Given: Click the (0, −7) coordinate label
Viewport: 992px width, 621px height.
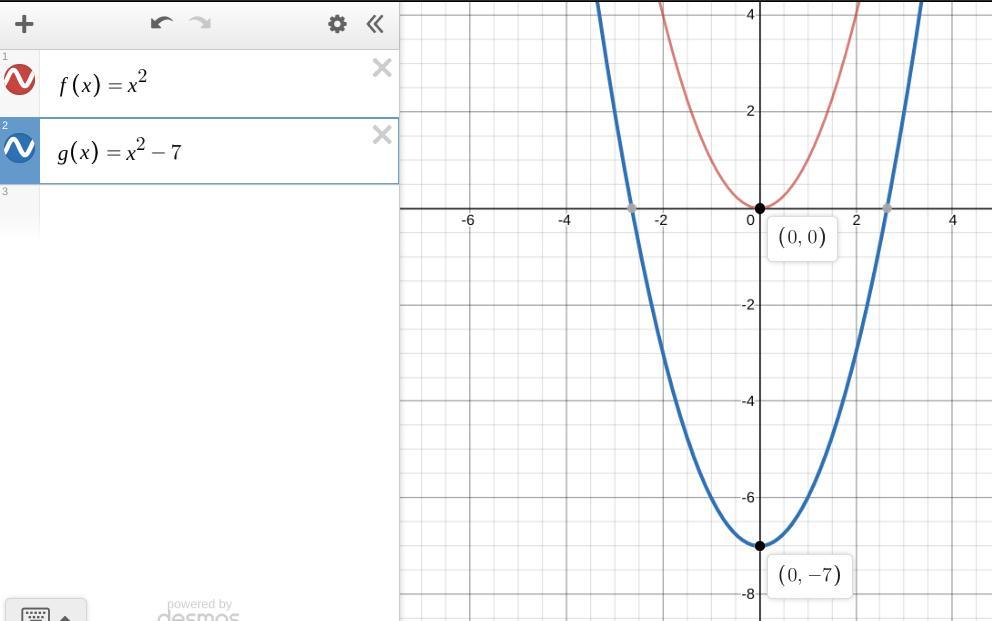Looking at the screenshot, I should tap(809, 575).
